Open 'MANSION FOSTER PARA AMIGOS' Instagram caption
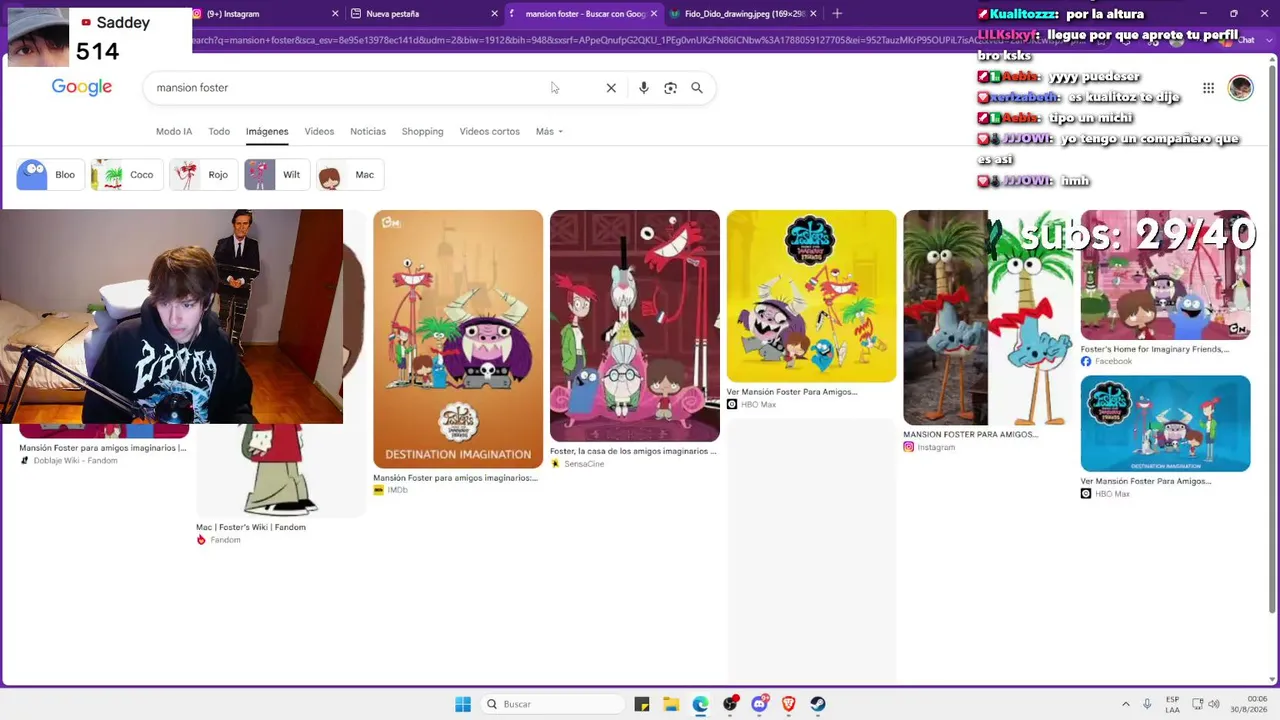This screenshot has width=1280, height=720. (x=971, y=434)
